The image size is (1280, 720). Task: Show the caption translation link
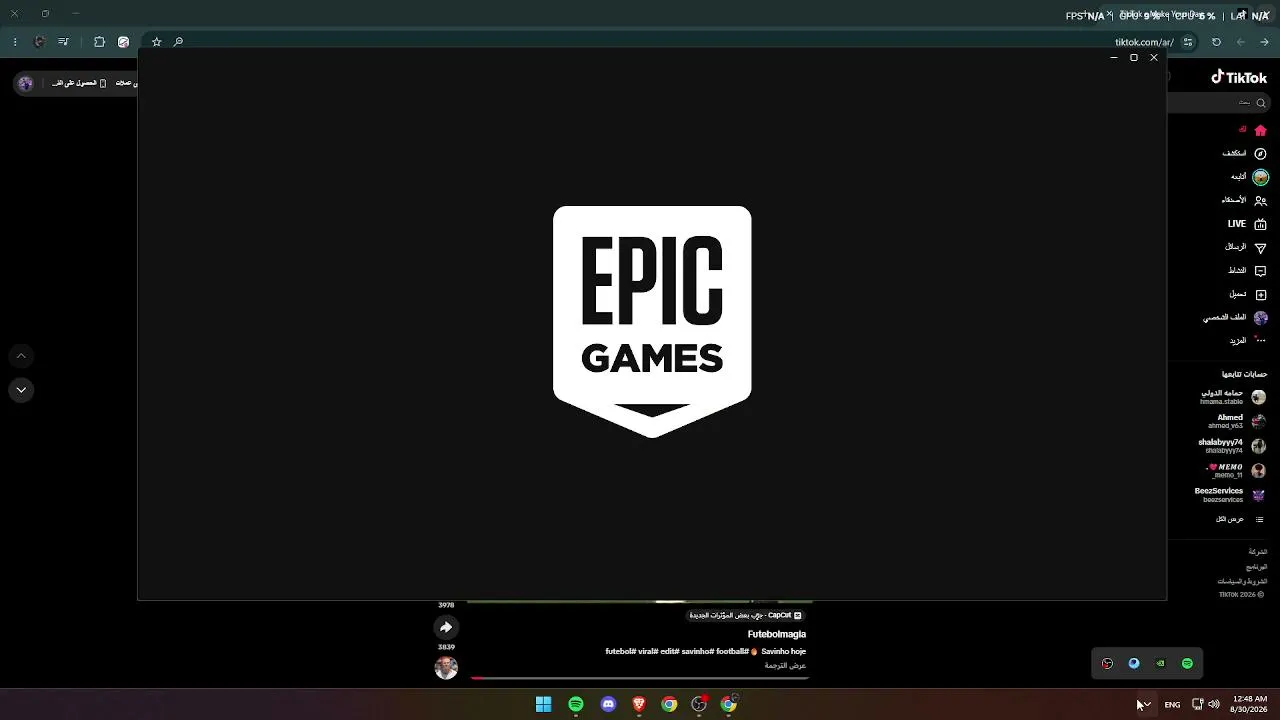tap(786, 665)
